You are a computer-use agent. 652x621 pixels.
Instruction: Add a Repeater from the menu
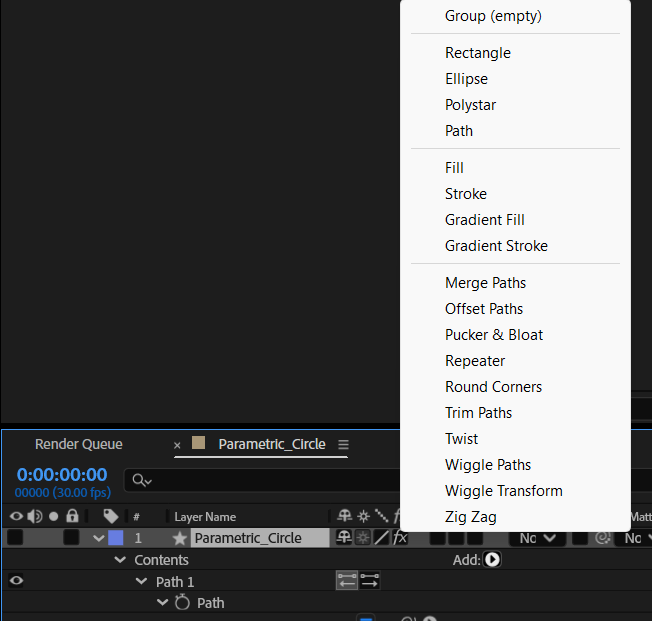475,361
